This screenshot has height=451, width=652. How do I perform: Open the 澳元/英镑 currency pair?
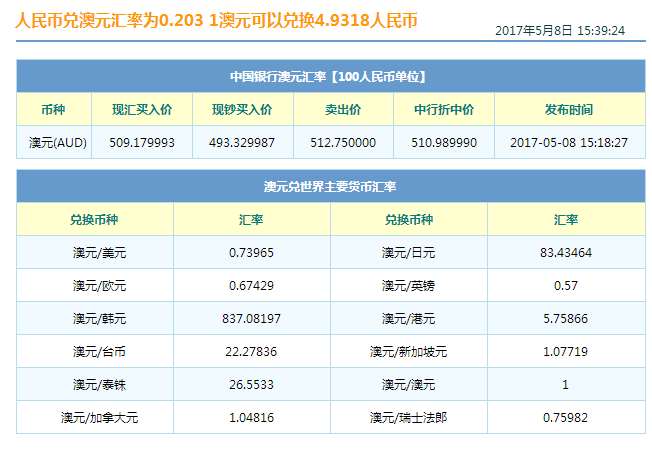(x=408, y=286)
